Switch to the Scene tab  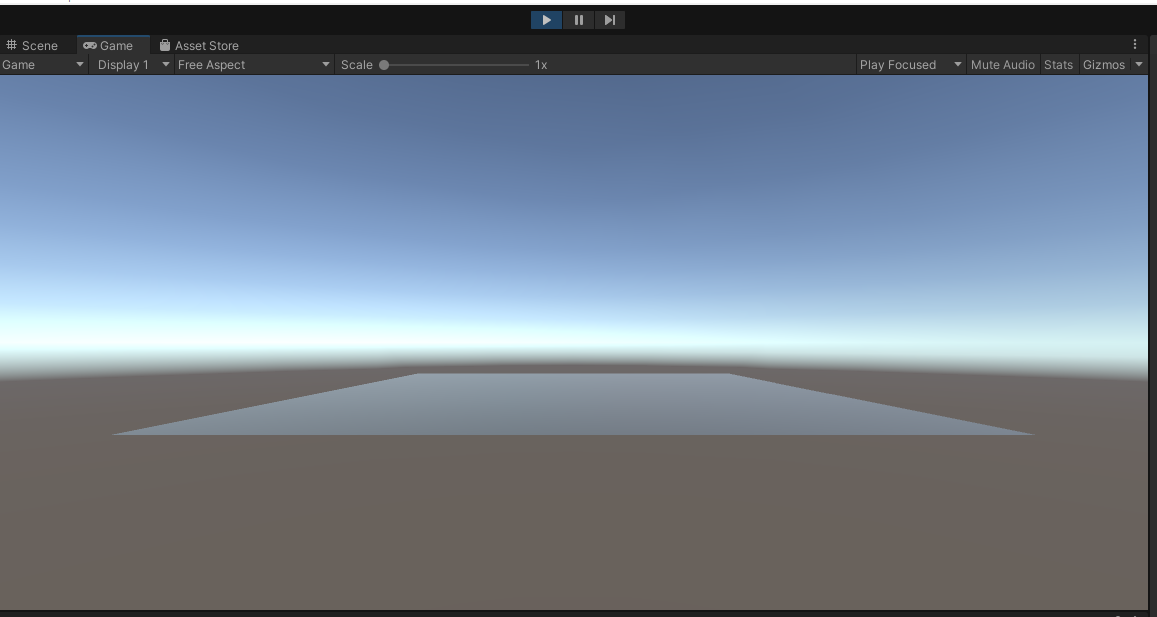(x=32, y=45)
